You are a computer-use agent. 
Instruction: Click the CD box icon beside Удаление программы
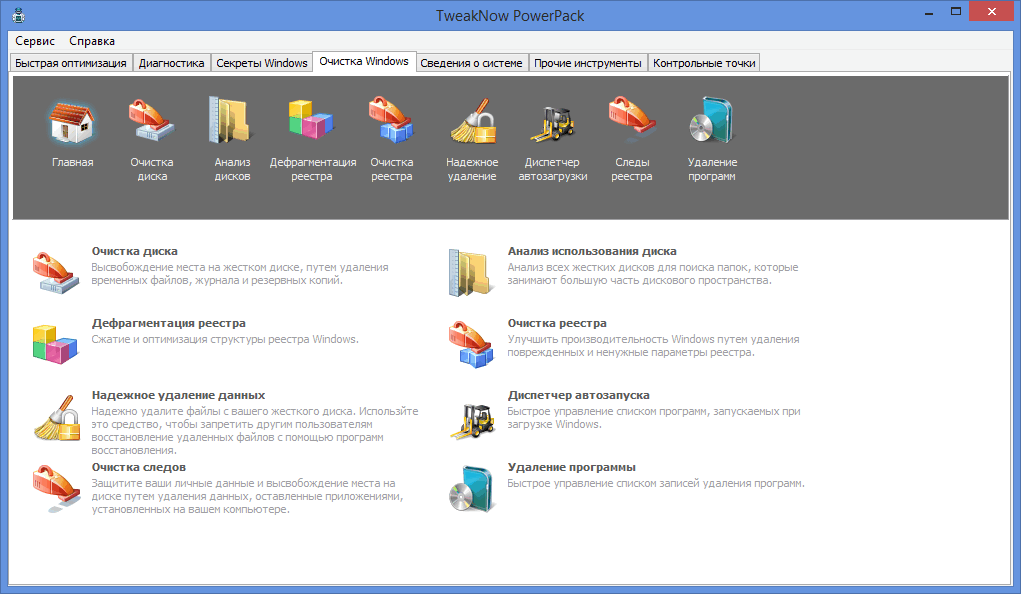pos(472,488)
